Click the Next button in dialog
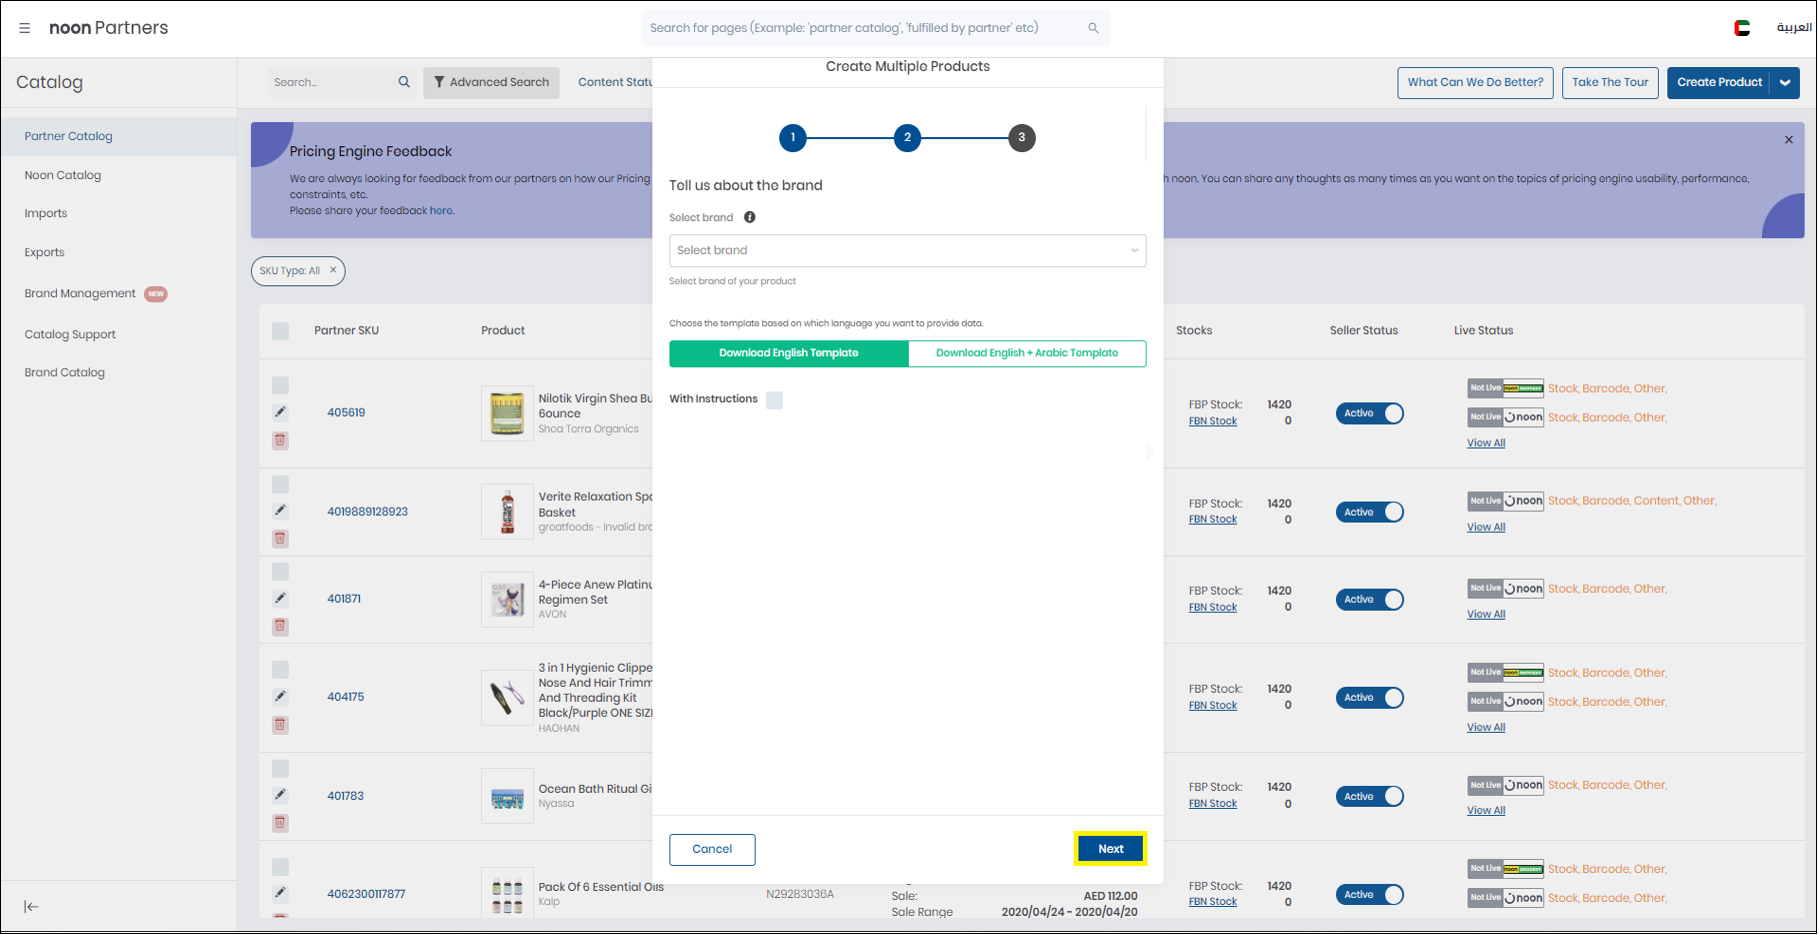Image resolution: width=1819 pixels, height=935 pixels. pos(1110,849)
